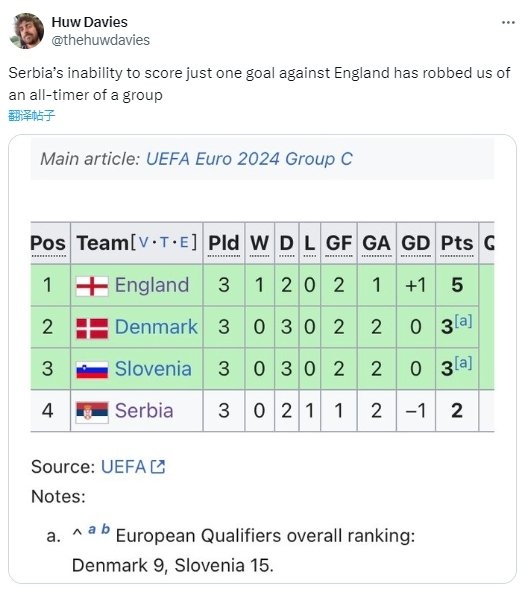Open the UEFA Euro 2024 Group C article

coord(249,159)
